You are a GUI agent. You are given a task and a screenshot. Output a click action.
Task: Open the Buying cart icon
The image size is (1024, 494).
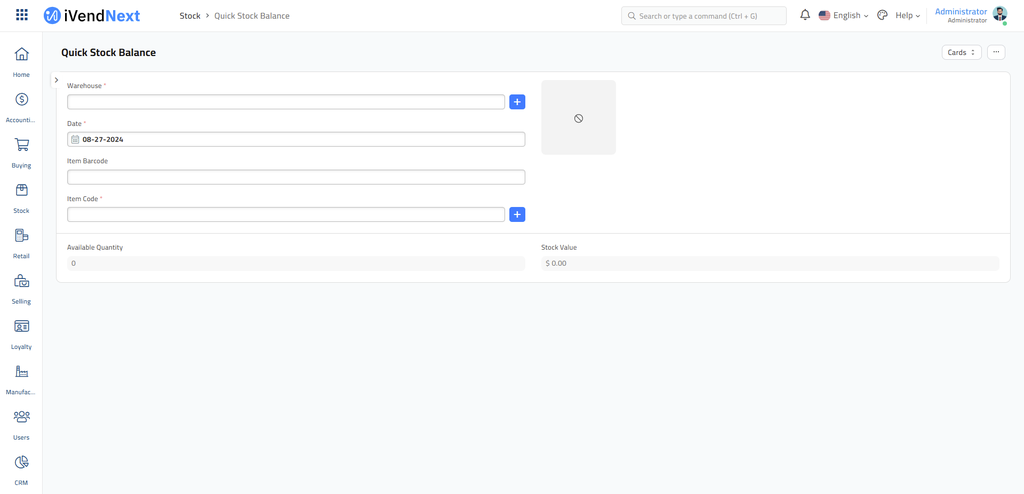pos(21,146)
